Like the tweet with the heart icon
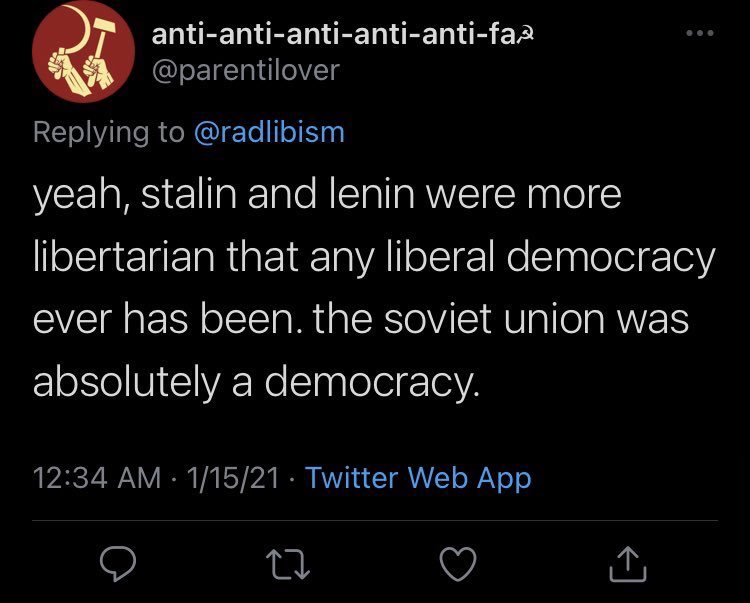 (x=458, y=564)
